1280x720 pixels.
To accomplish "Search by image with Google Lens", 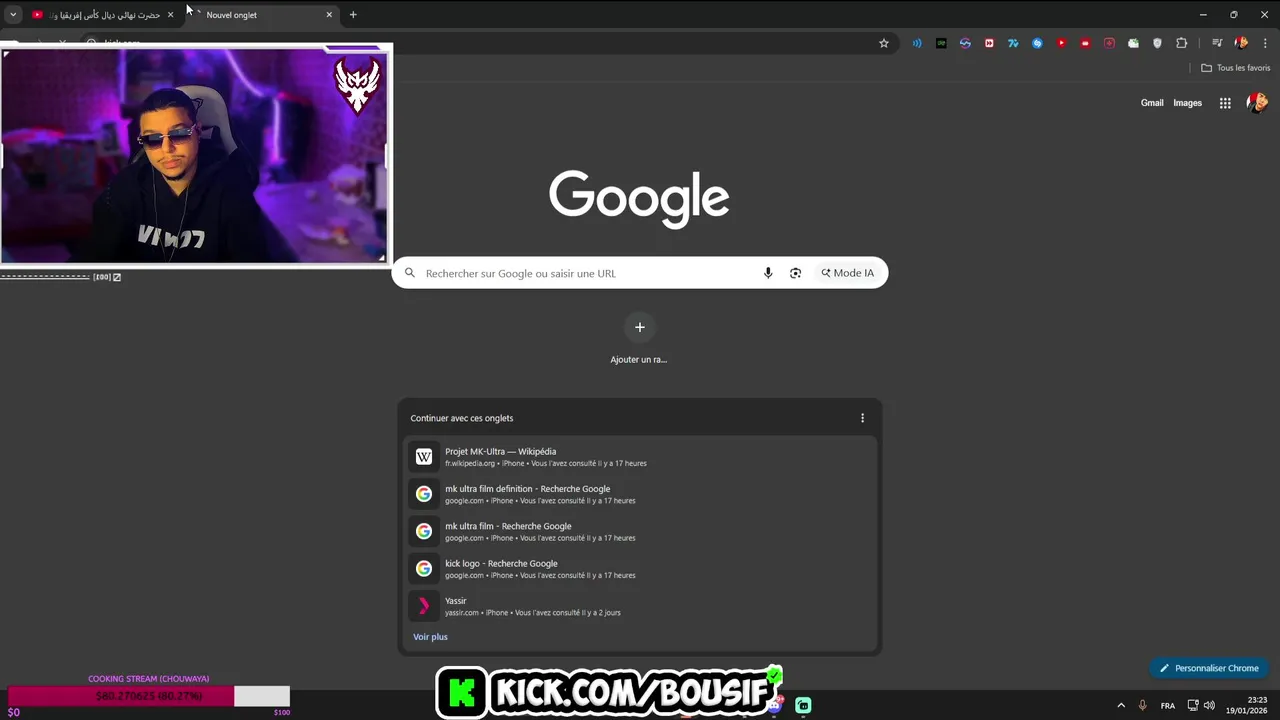I will [x=795, y=273].
